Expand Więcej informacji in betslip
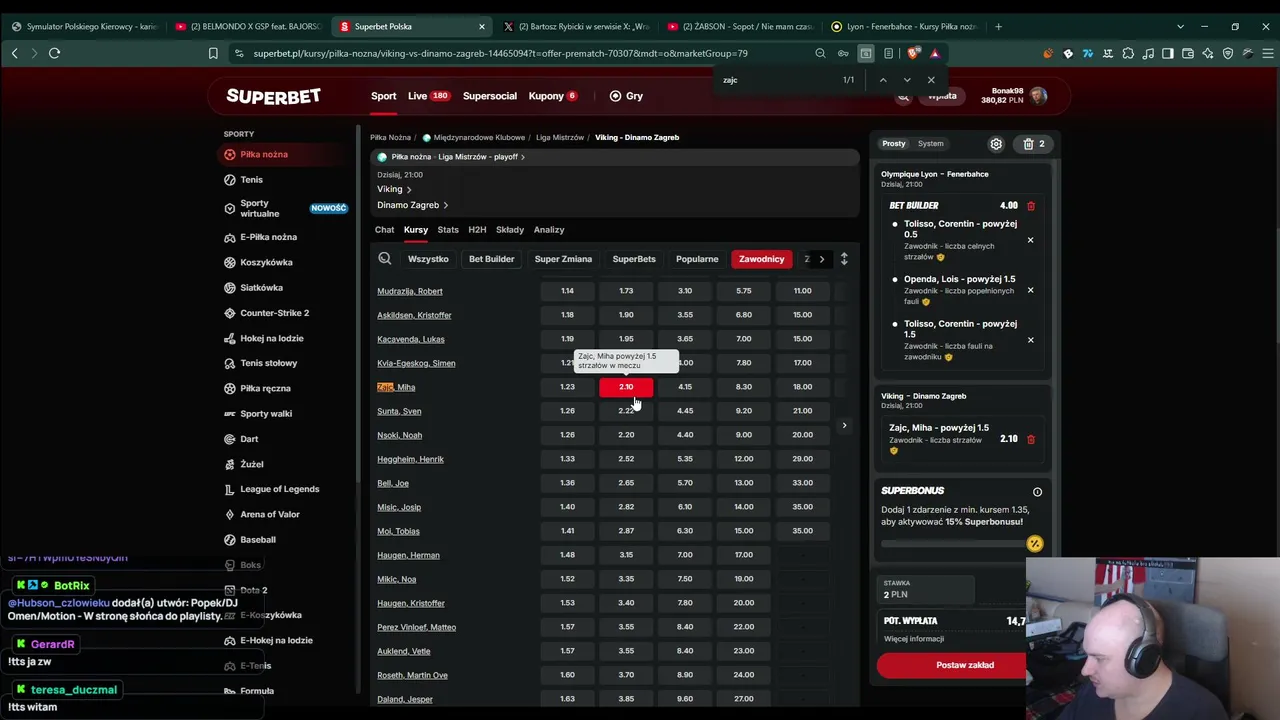The image size is (1280, 720). point(914,639)
